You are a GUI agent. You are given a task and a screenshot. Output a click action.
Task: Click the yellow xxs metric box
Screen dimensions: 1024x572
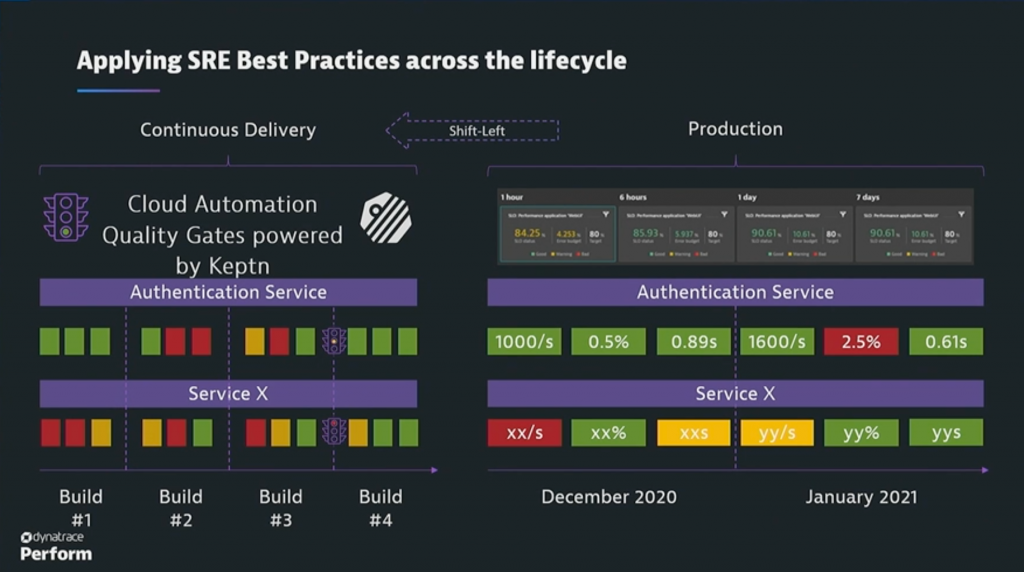(693, 433)
